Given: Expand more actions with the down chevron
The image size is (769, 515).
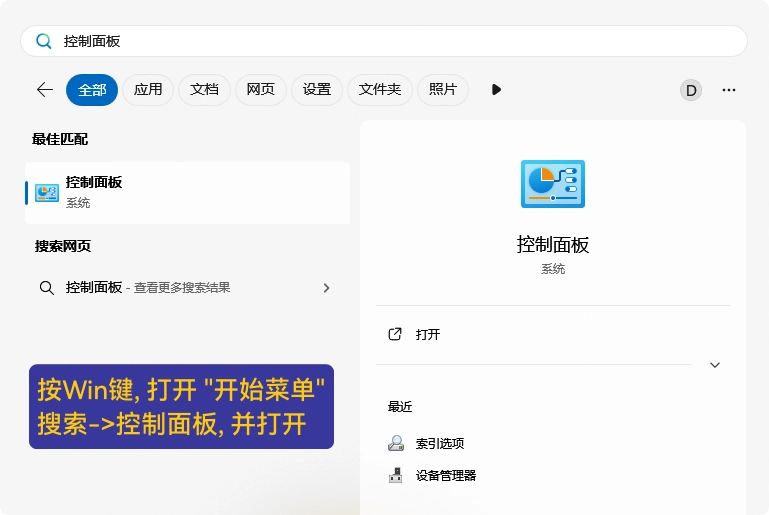Looking at the screenshot, I should [x=715, y=365].
